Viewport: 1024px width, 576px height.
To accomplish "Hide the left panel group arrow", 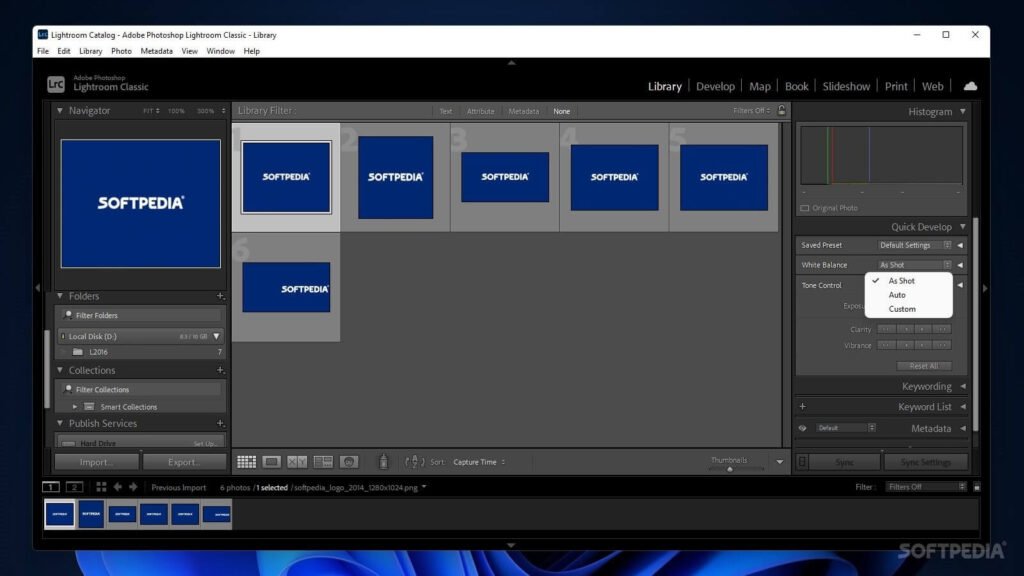I will pos(38,287).
